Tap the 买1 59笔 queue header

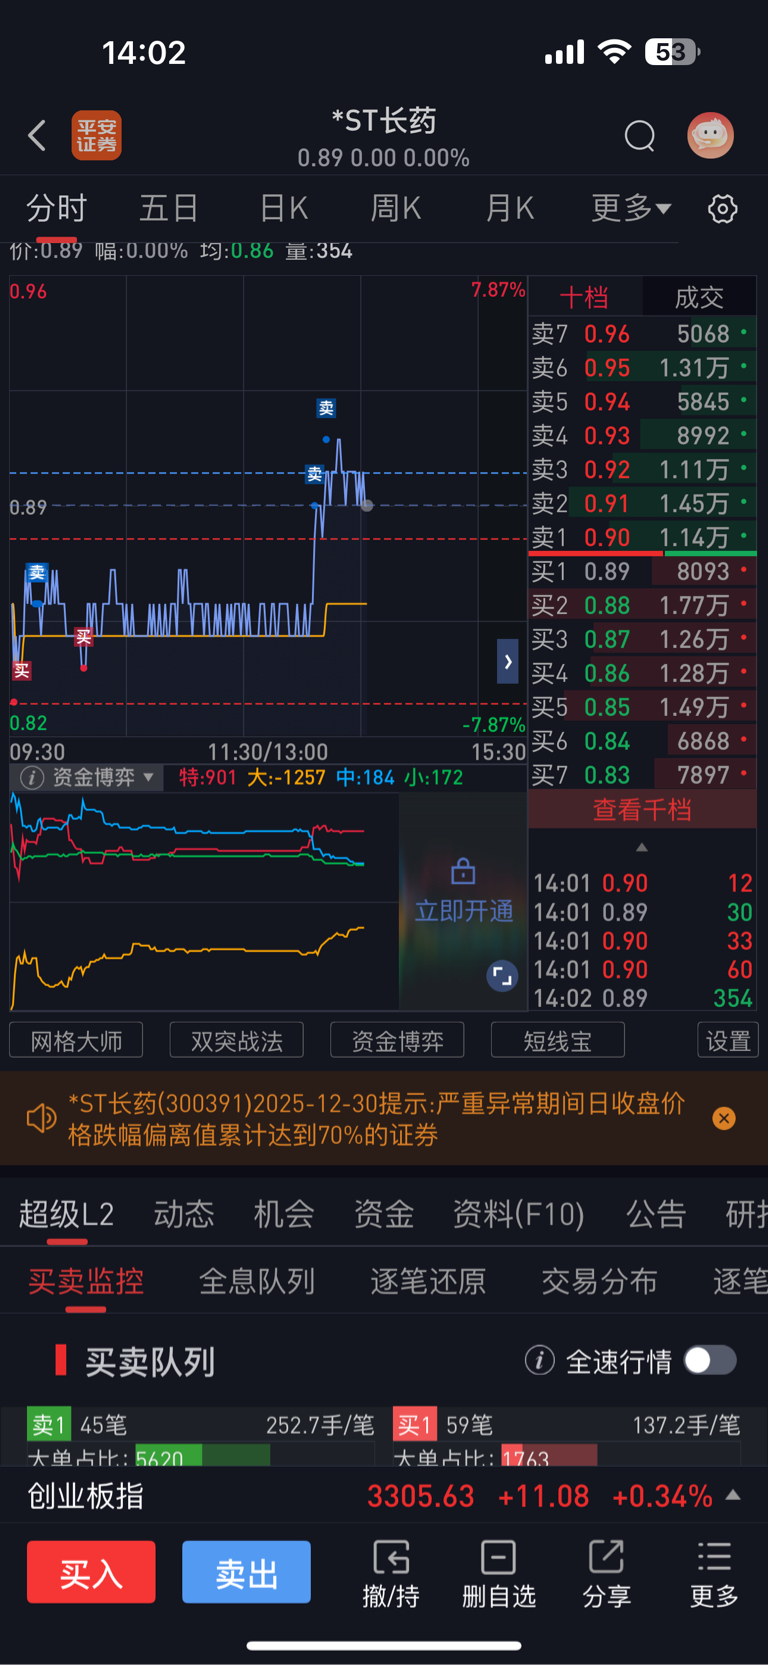coord(567,1424)
